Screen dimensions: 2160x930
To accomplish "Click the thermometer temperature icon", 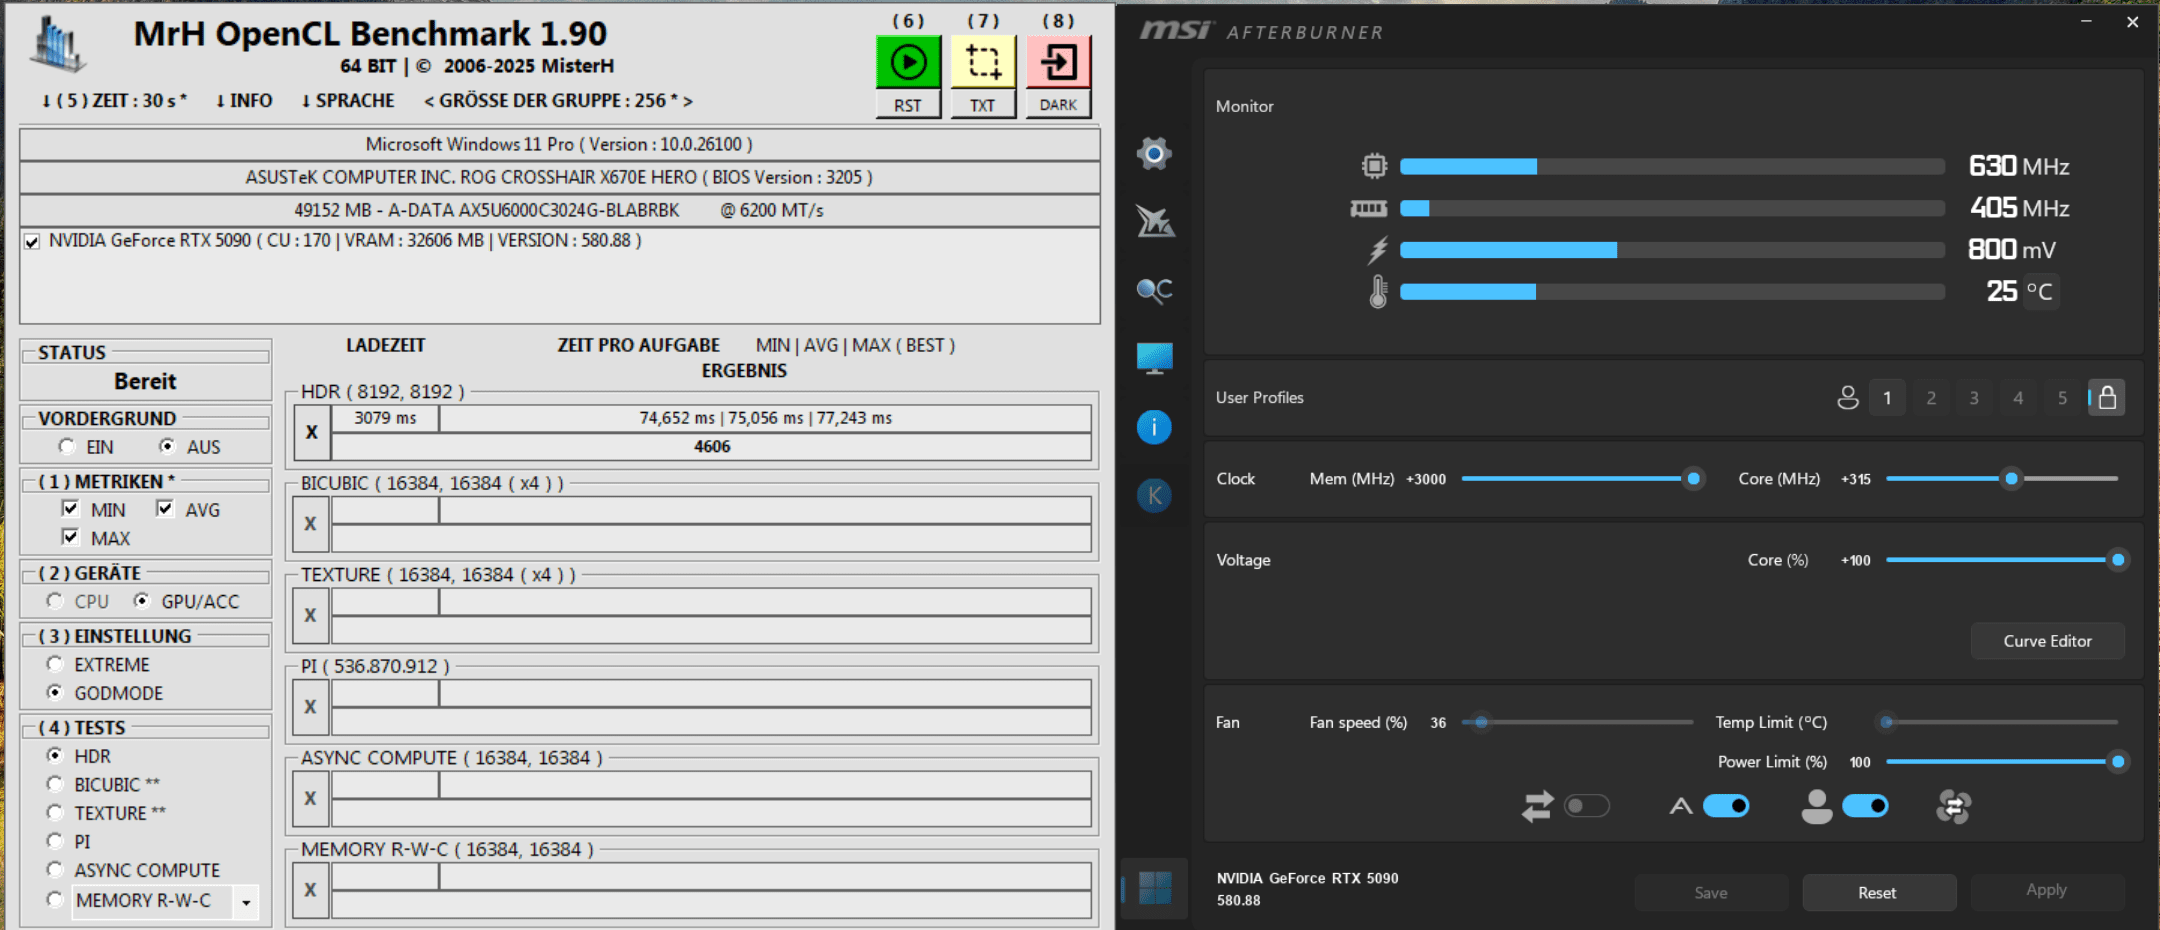I will (1378, 292).
